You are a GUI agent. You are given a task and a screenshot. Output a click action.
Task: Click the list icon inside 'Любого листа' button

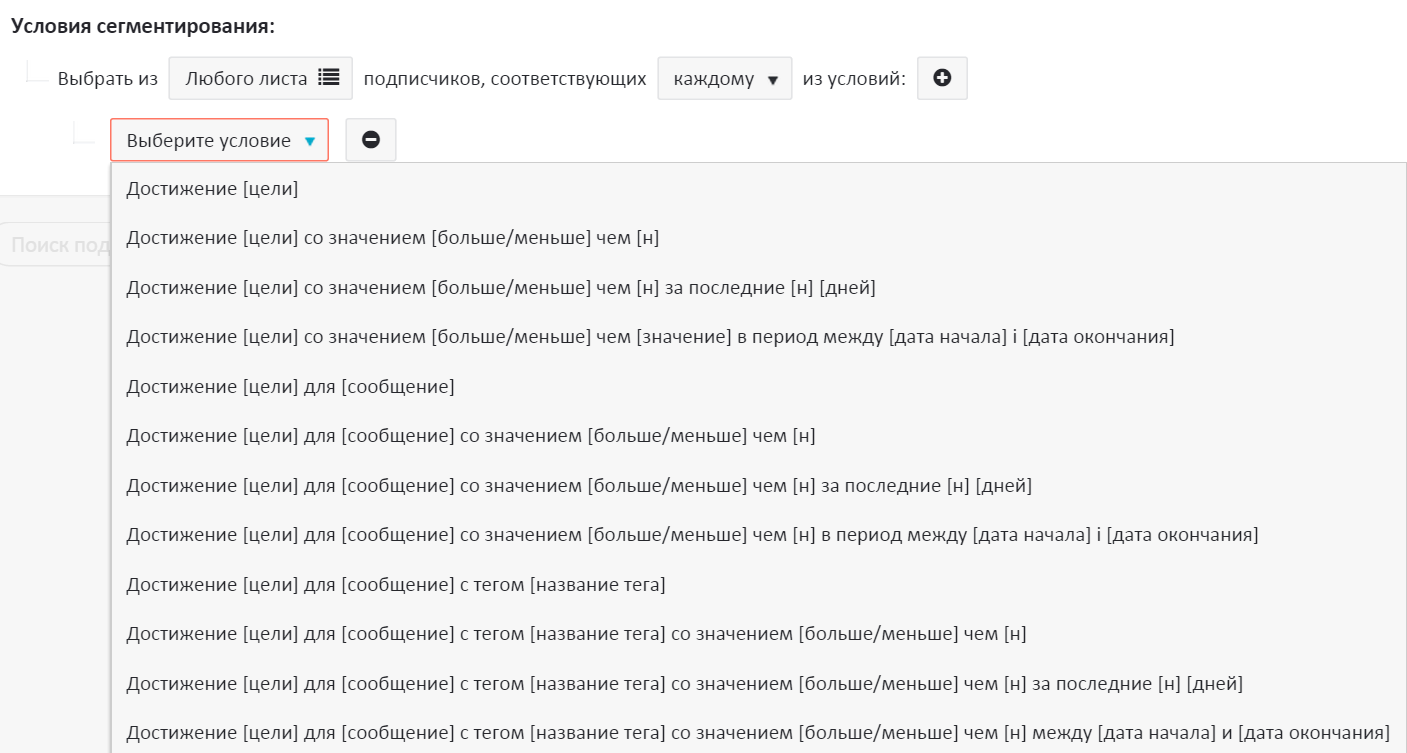328,78
